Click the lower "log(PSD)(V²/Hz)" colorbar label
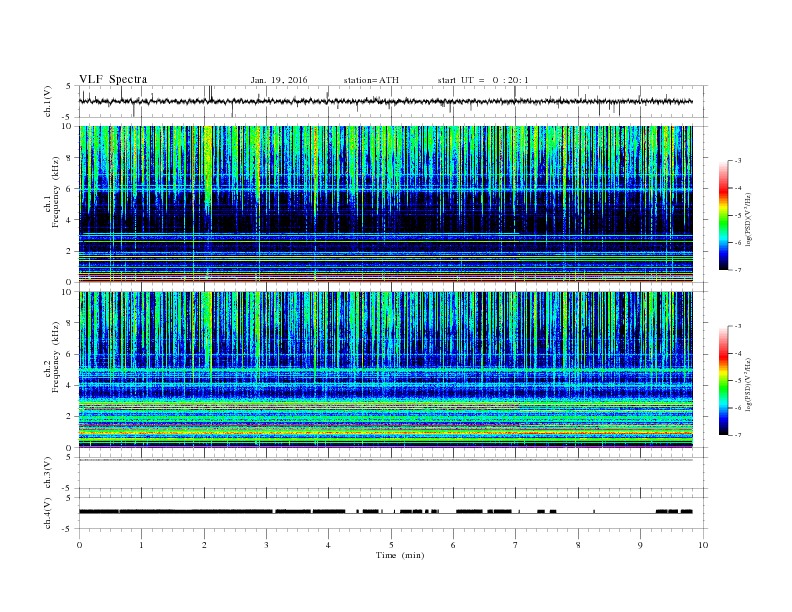 (x=748, y=384)
